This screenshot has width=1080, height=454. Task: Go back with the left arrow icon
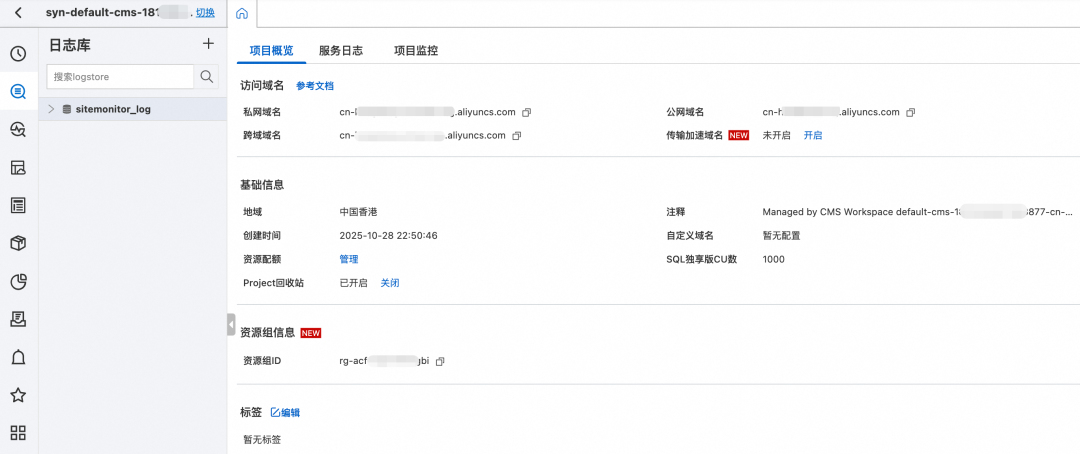(x=19, y=12)
